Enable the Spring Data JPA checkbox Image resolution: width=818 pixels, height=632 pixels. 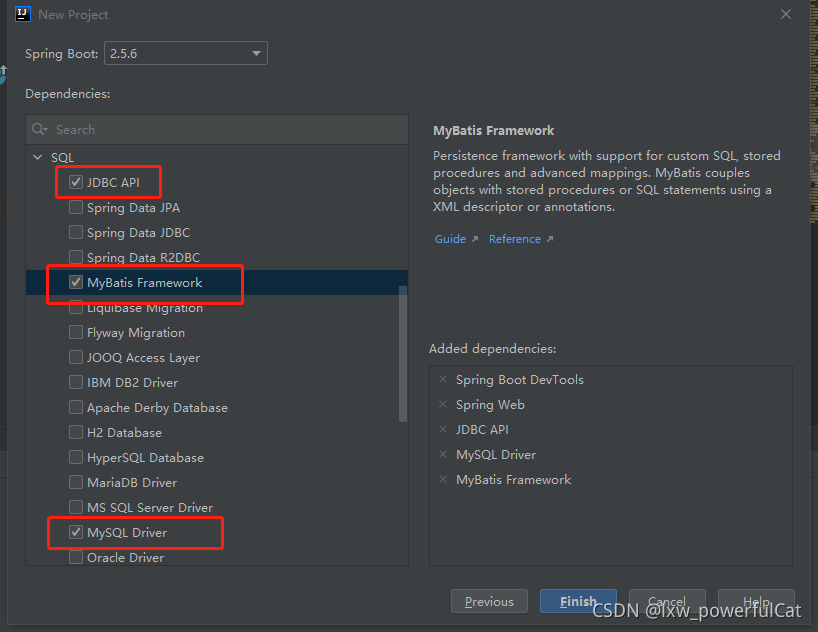[x=76, y=207]
